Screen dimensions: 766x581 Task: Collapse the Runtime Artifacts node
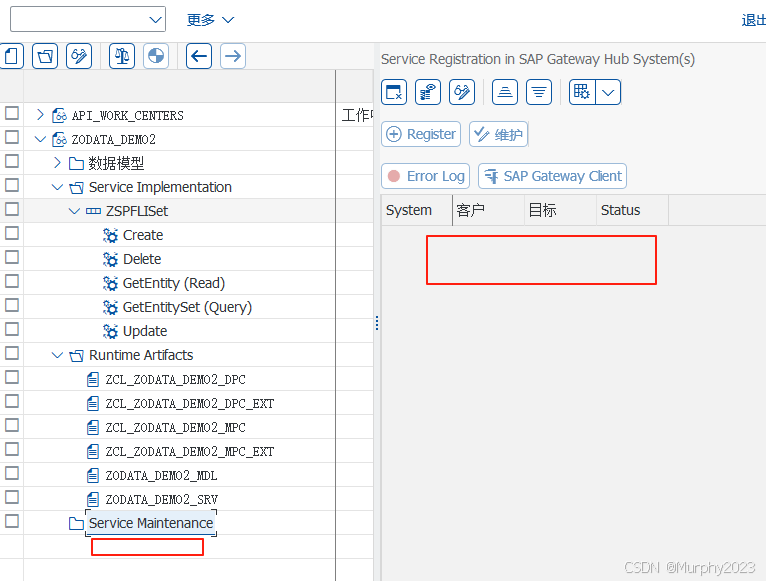click(58, 355)
